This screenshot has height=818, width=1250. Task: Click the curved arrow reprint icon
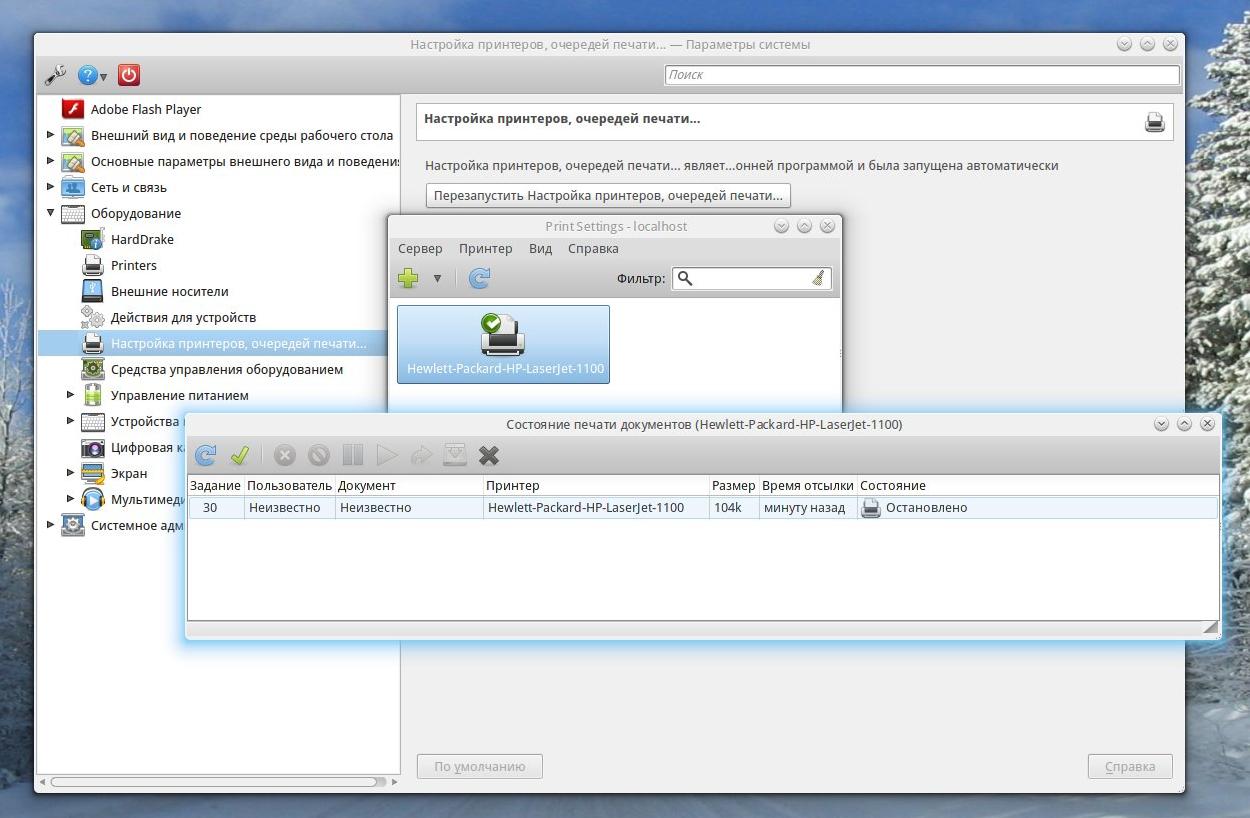coord(421,455)
